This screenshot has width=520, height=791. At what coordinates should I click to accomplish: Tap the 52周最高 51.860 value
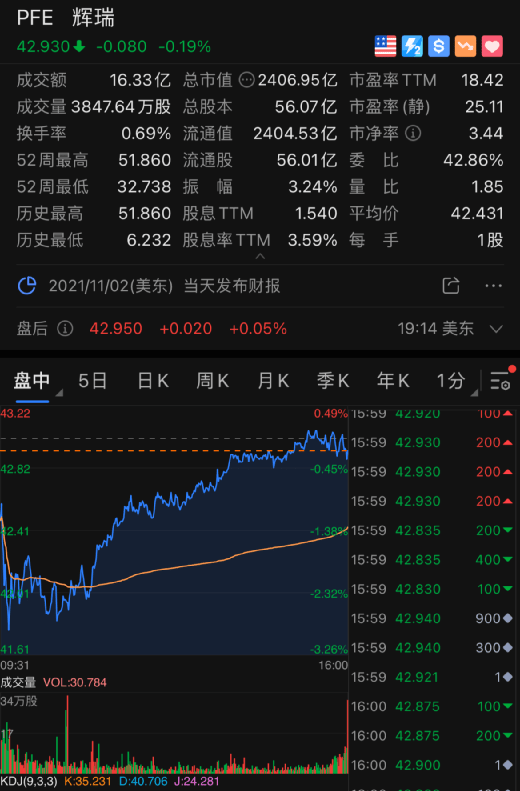click(x=145, y=160)
